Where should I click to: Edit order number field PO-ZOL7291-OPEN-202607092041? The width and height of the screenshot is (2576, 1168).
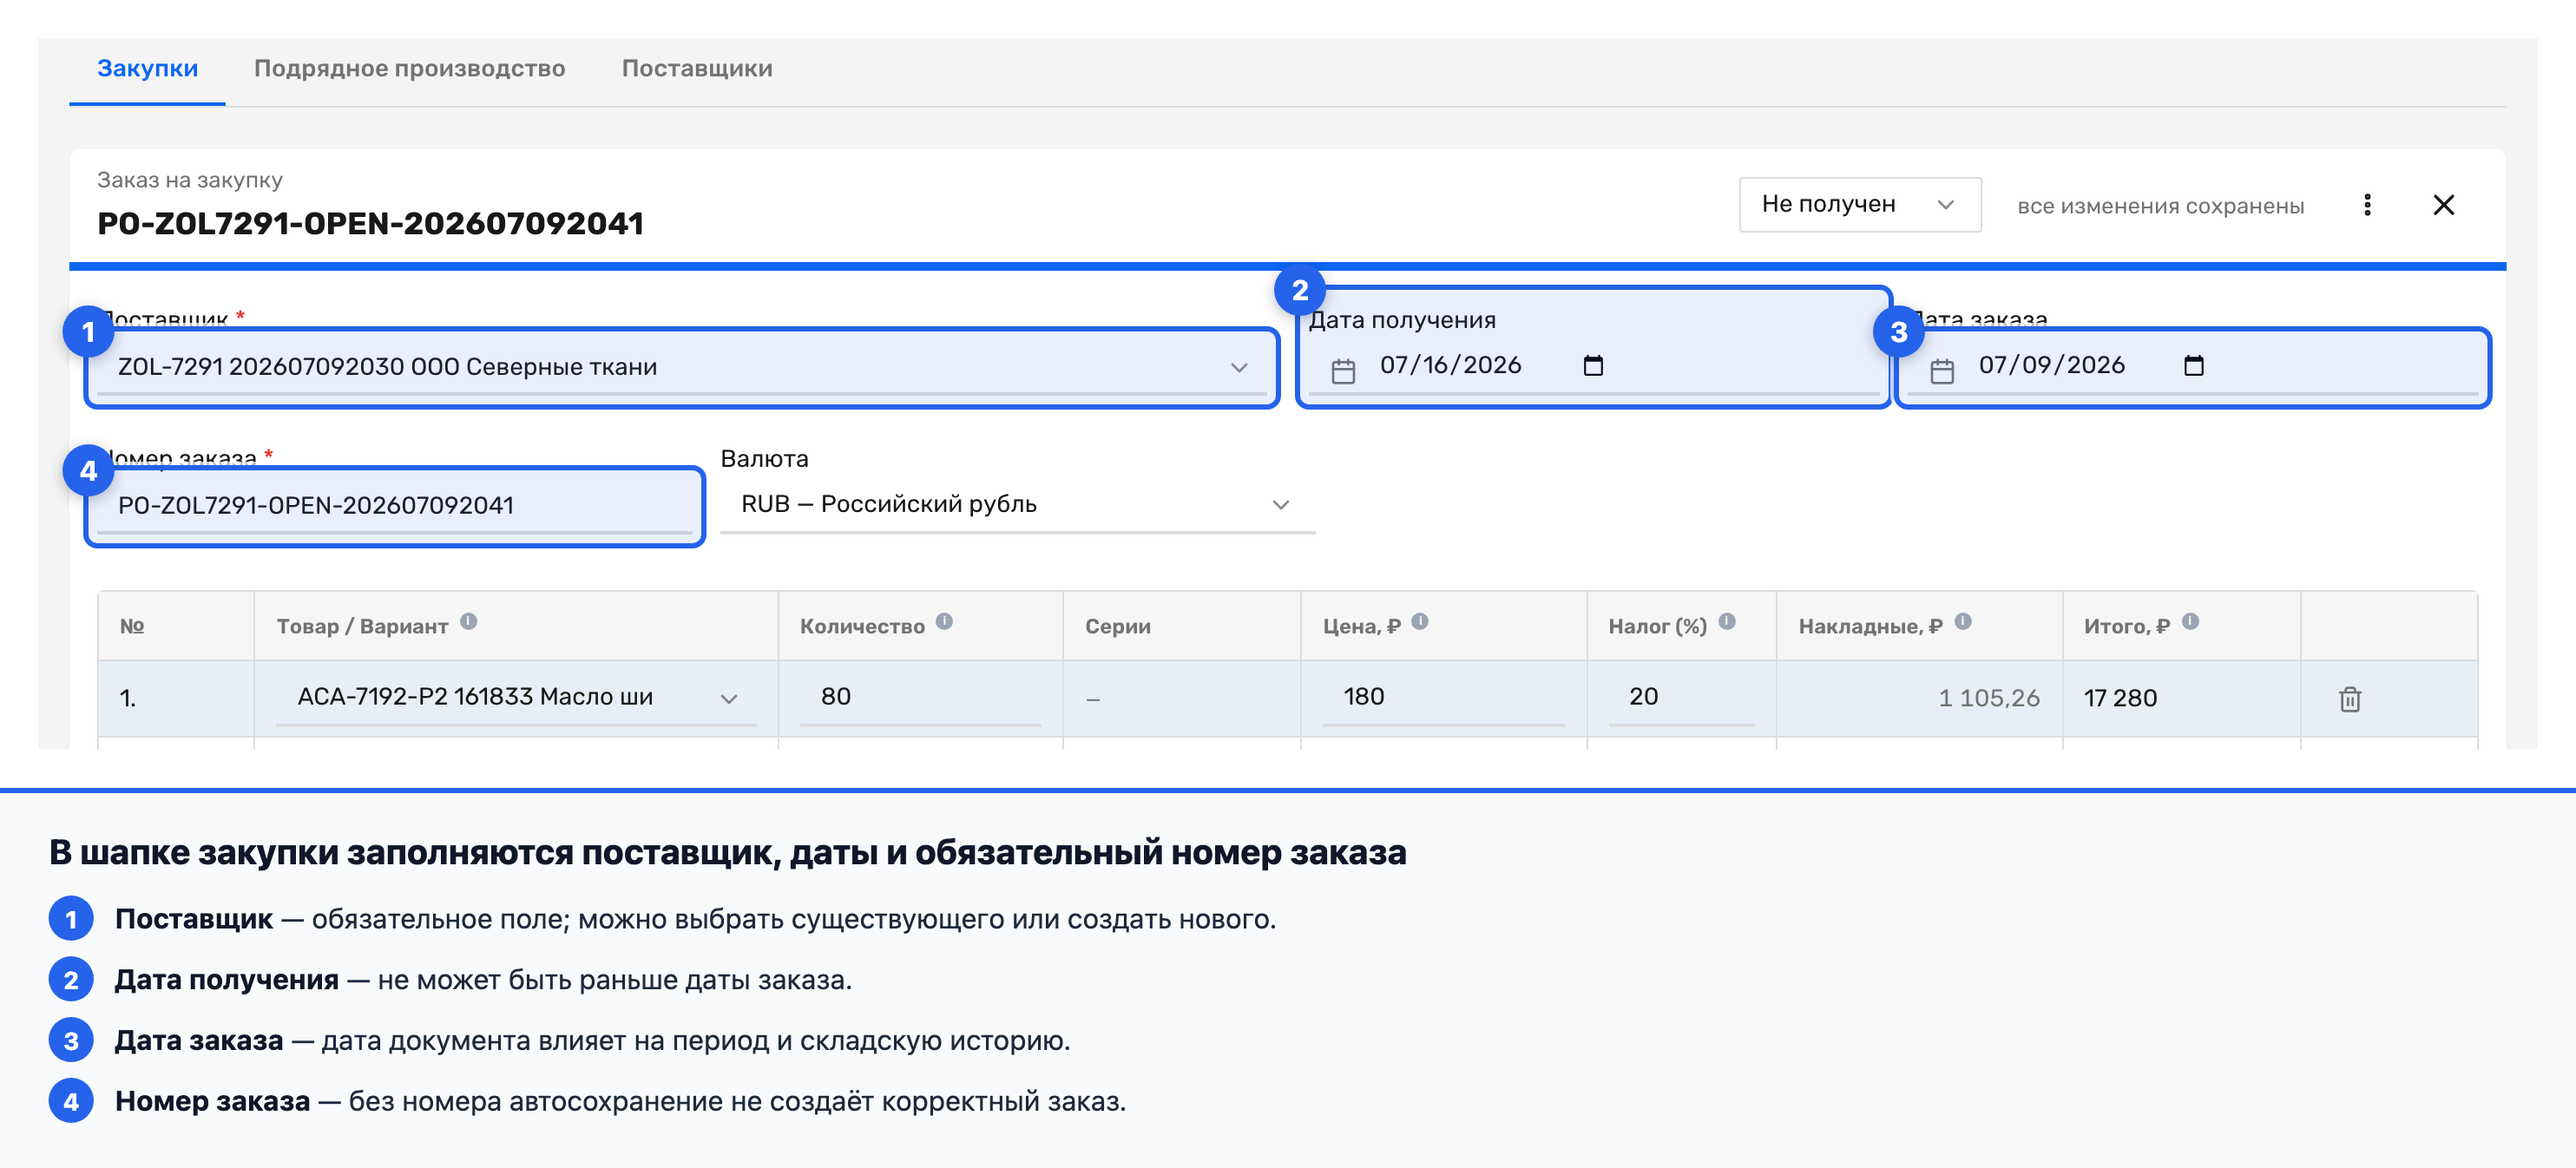pyautogui.click(x=395, y=506)
